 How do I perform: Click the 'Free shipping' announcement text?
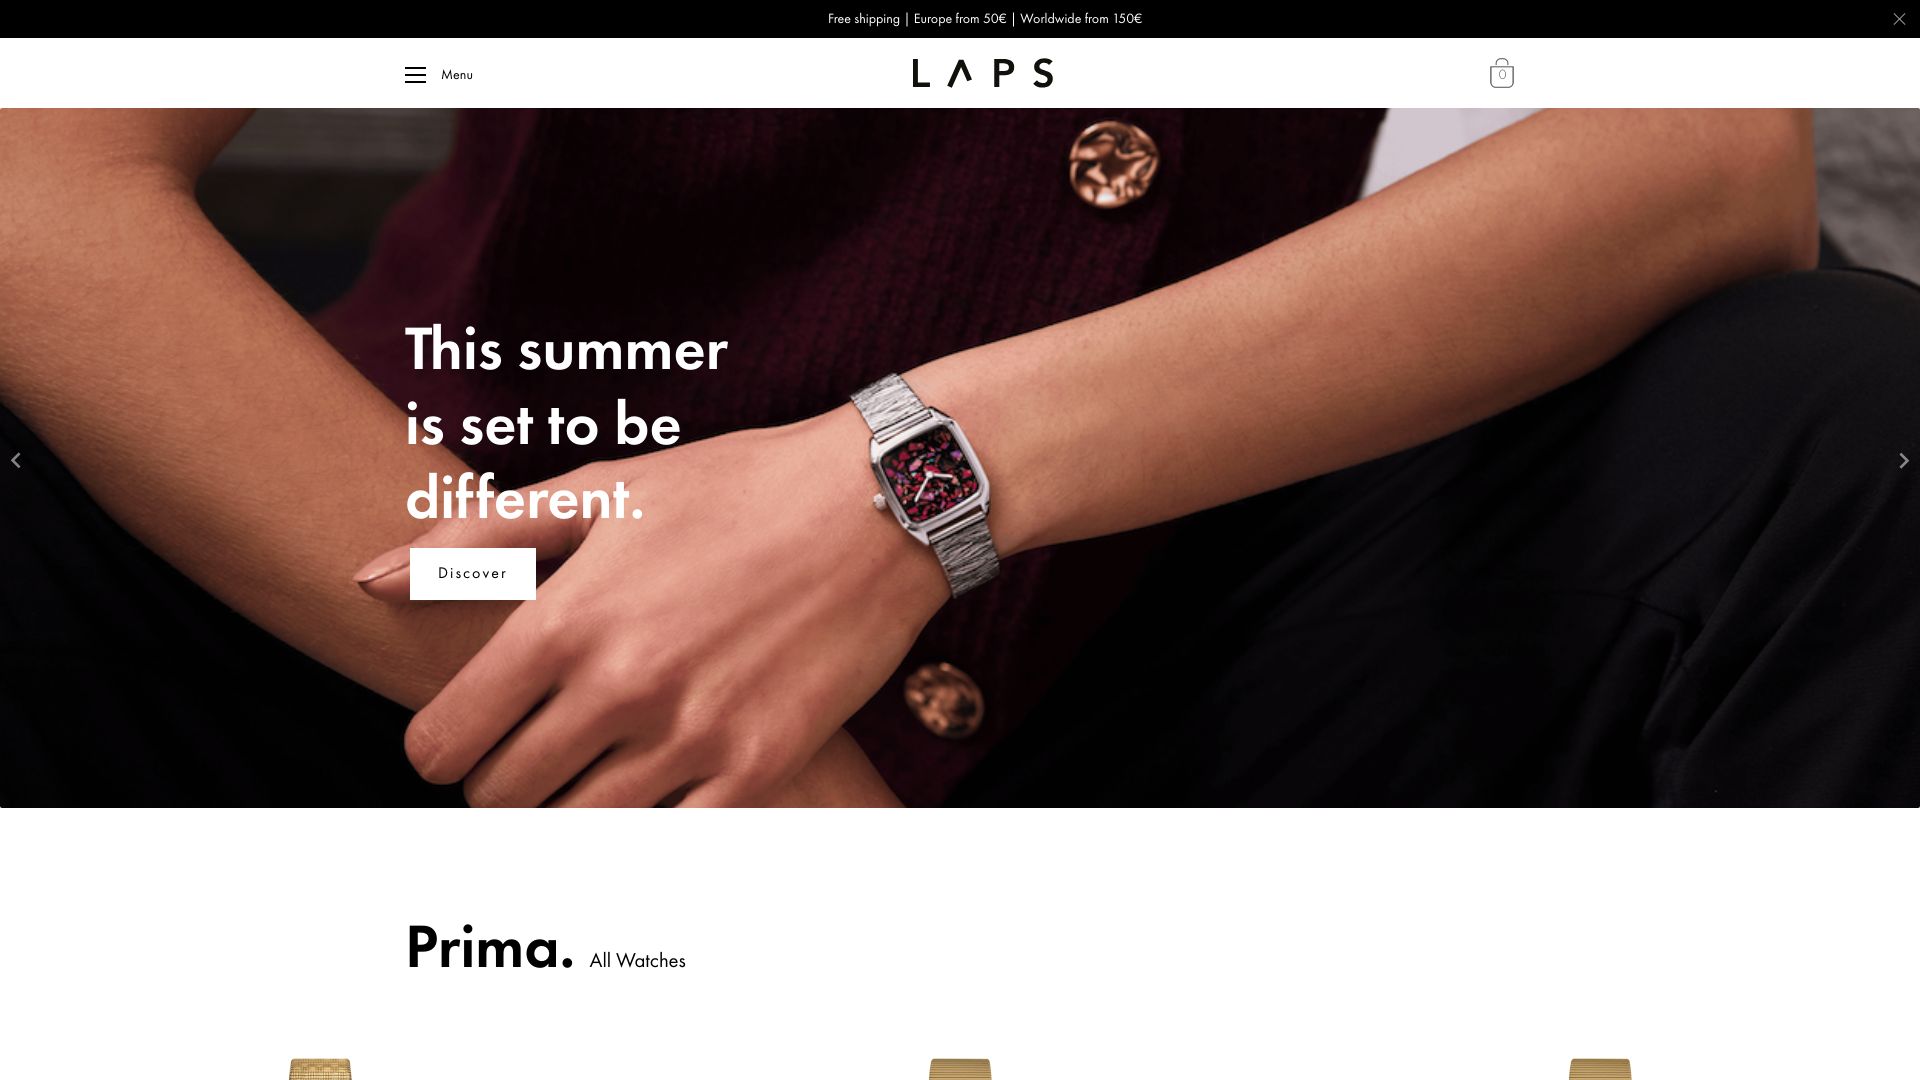pyautogui.click(x=864, y=19)
